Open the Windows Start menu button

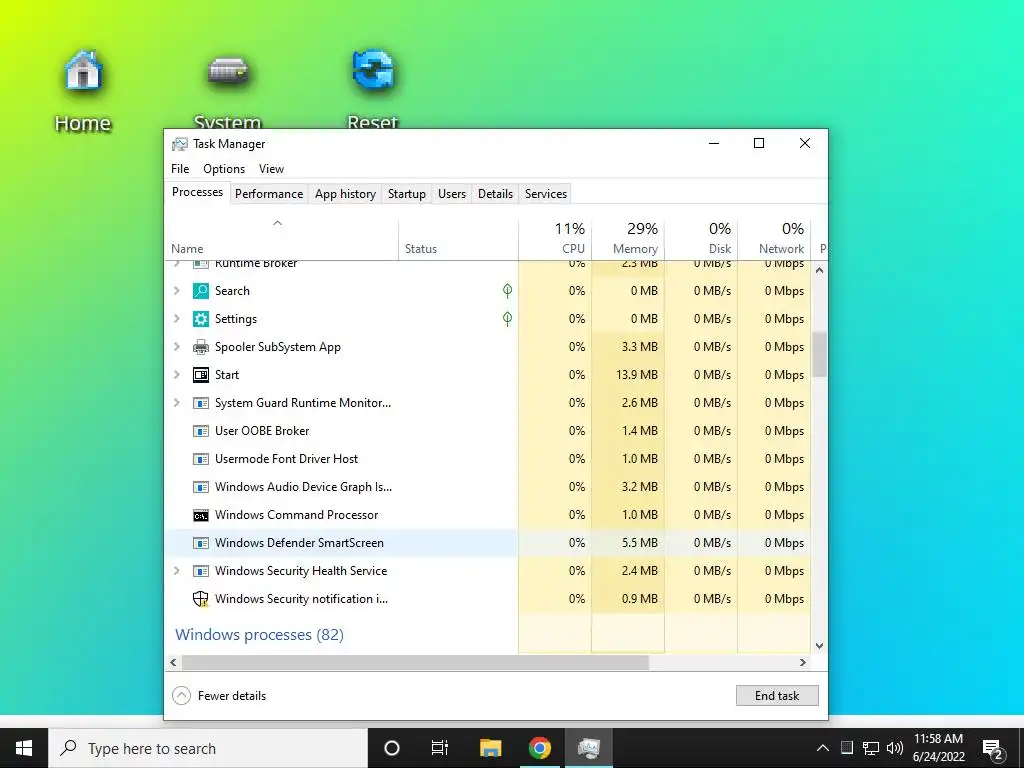[24, 748]
